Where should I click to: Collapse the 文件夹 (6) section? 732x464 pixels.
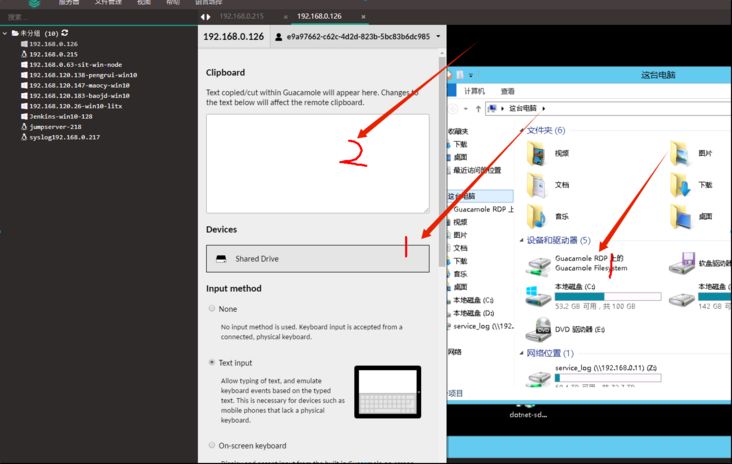pyautogui.click(x=521, y=131)
